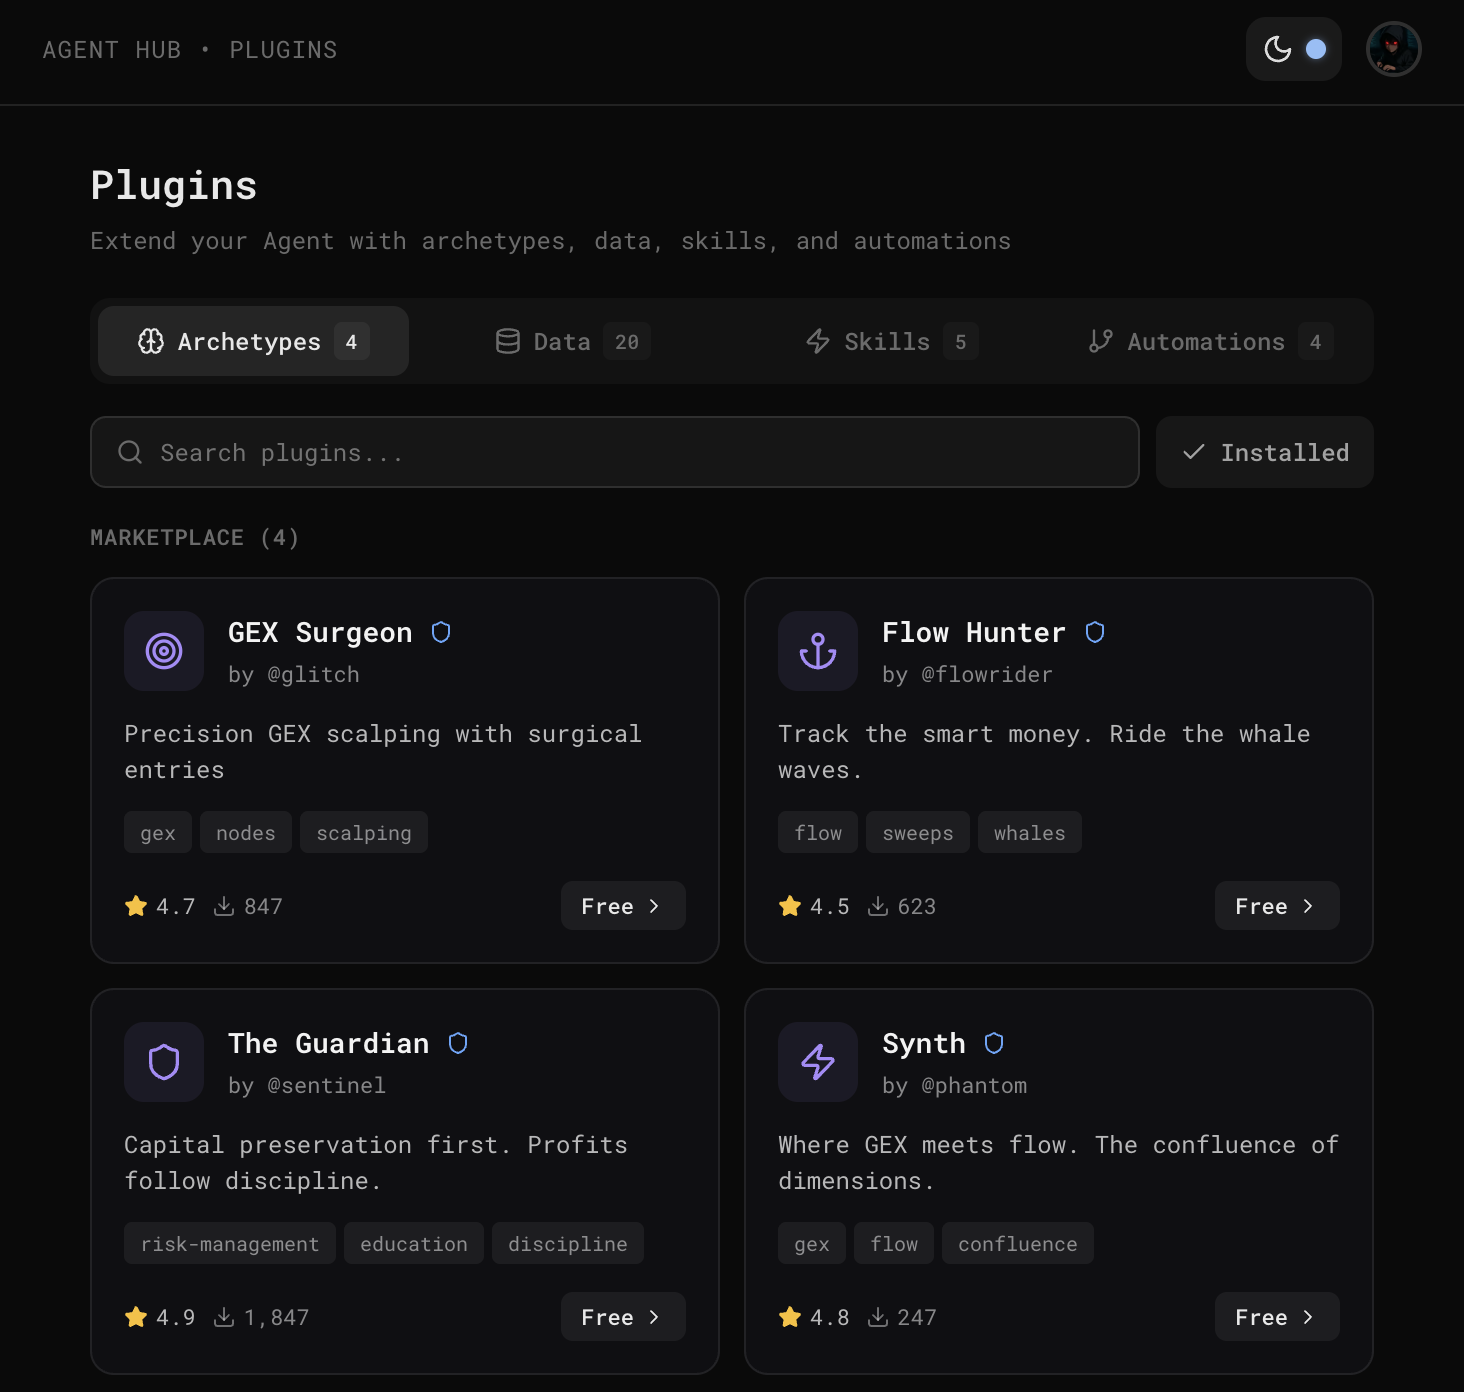The height and width of the screenshot is (1392, 1464).
Task: Click the Synth lightning bolt icon
Action: click(x=817, y=1062)
